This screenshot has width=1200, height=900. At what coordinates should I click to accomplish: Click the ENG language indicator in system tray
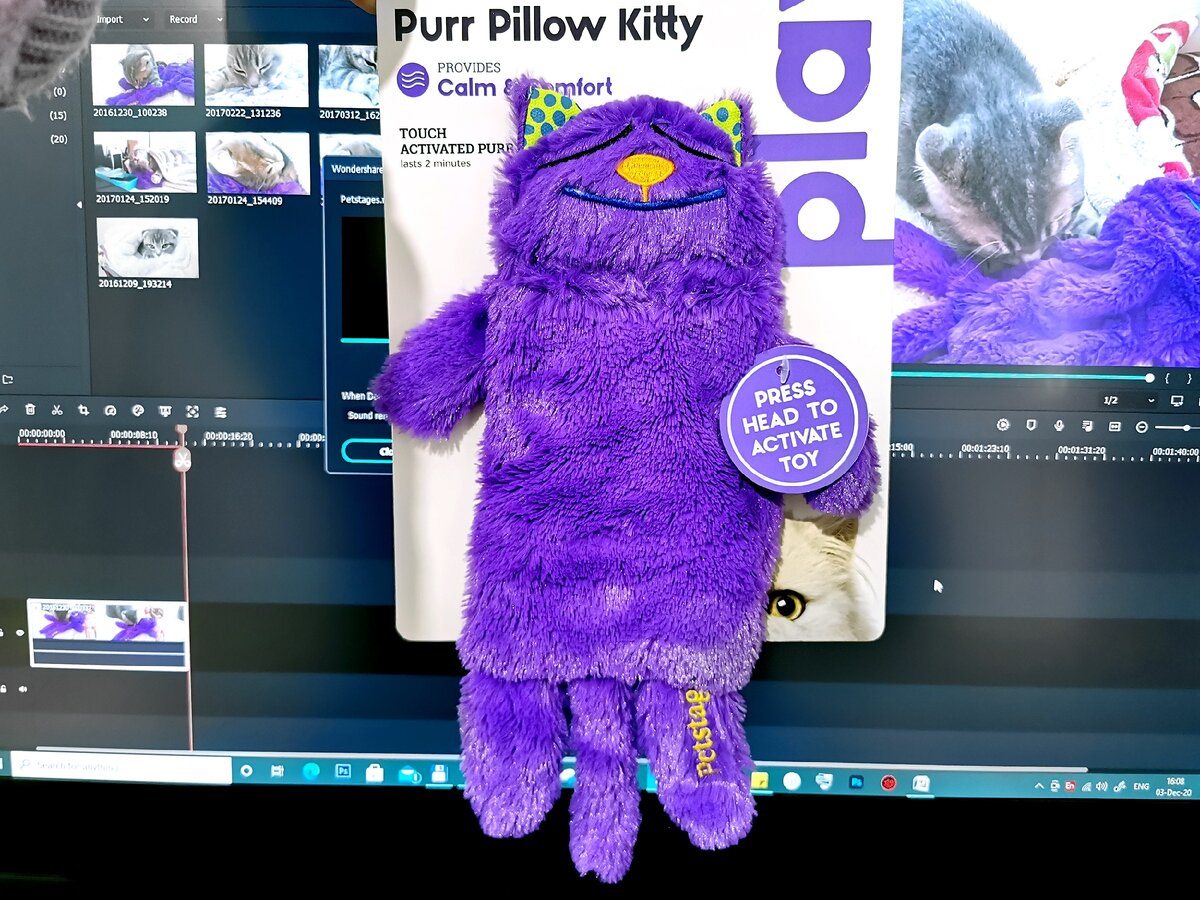(x=1140, y=787)
